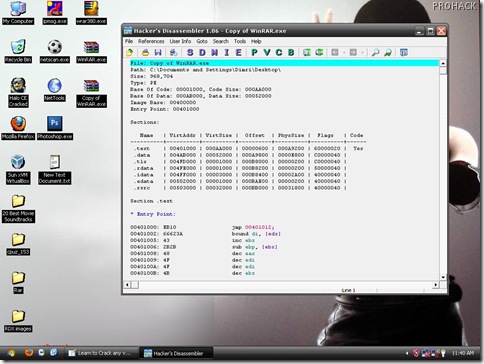The image size is (484, 364).
Task: Click the green P toolbar button
Action: 255,52
